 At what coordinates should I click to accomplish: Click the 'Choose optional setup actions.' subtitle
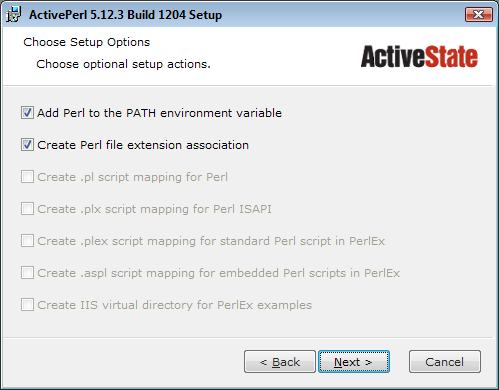click(123, 64)
